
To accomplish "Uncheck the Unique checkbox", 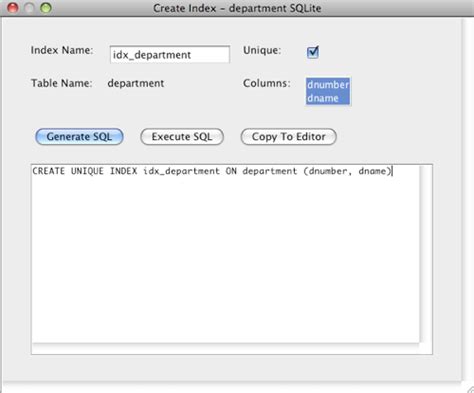I will pyautogui.click(x=313, y=52).
